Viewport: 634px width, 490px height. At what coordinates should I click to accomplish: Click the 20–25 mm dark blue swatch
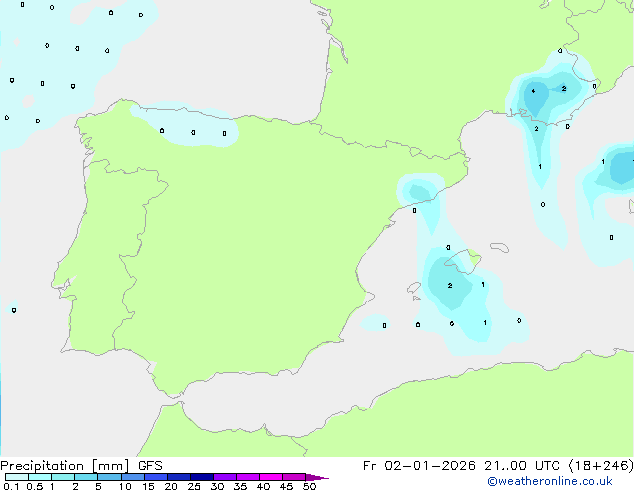(179, 477)
